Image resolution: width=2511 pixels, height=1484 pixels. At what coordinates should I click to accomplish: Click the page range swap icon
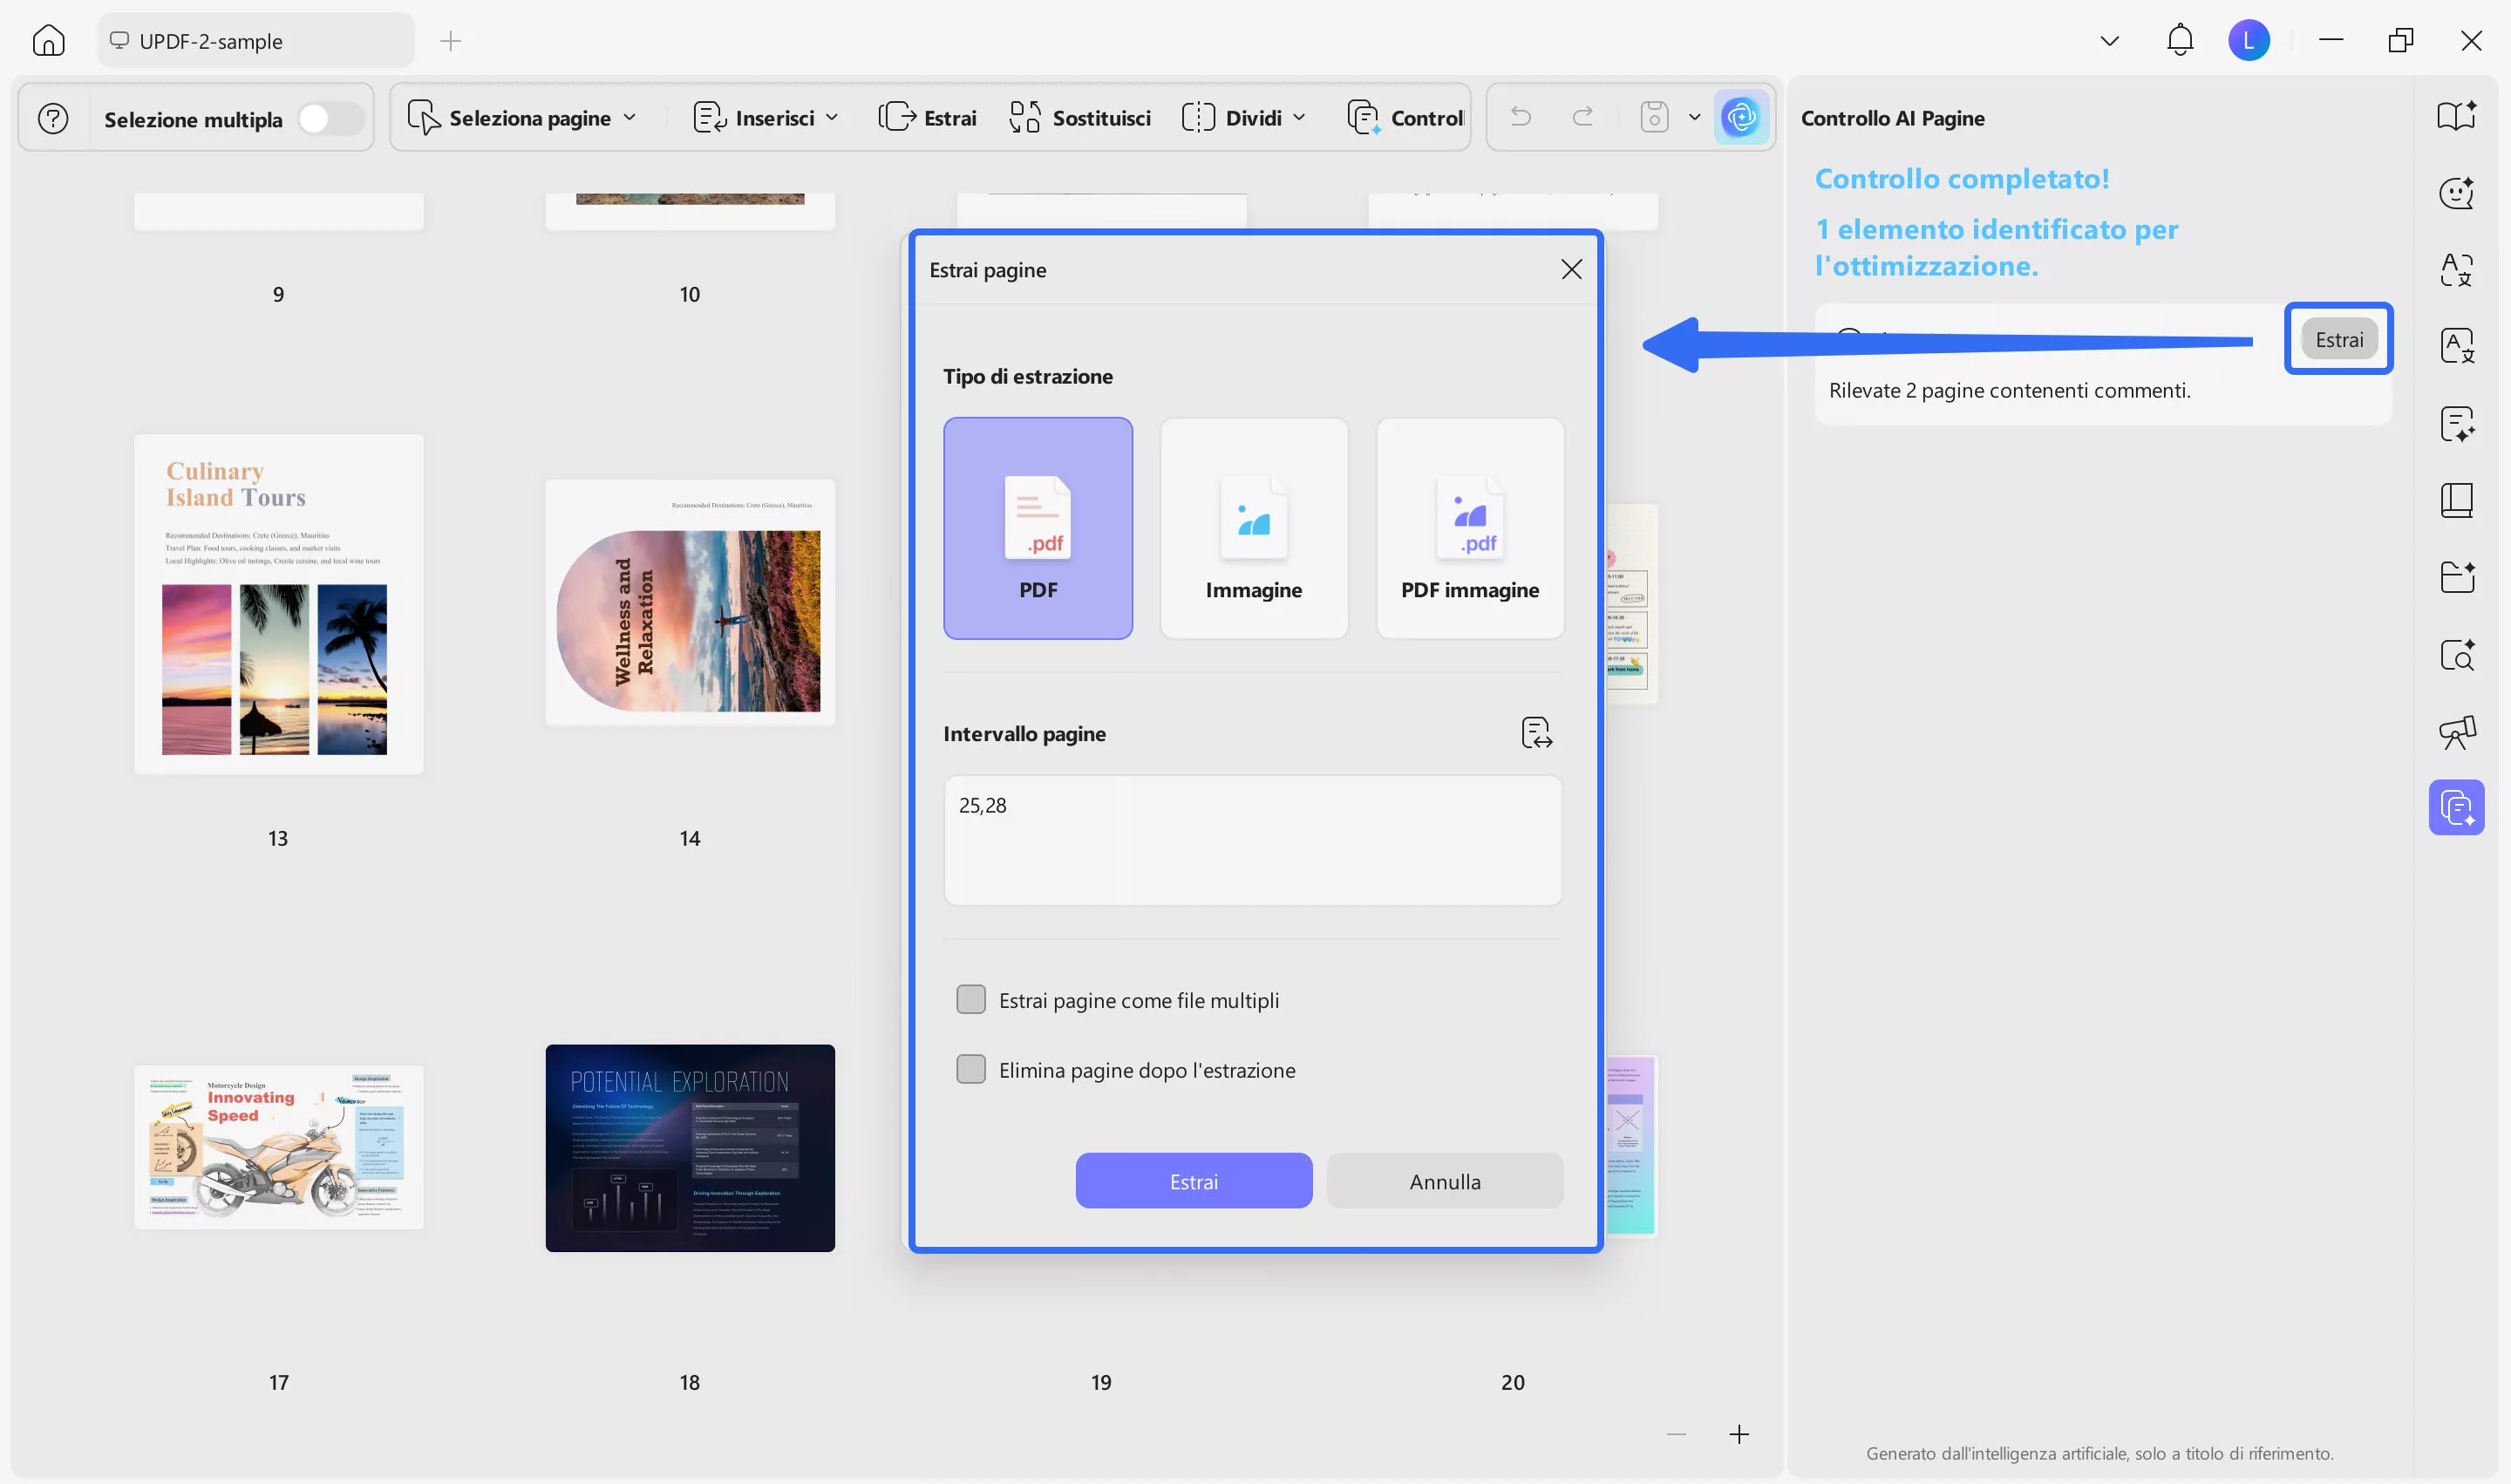click(1536, 733)
